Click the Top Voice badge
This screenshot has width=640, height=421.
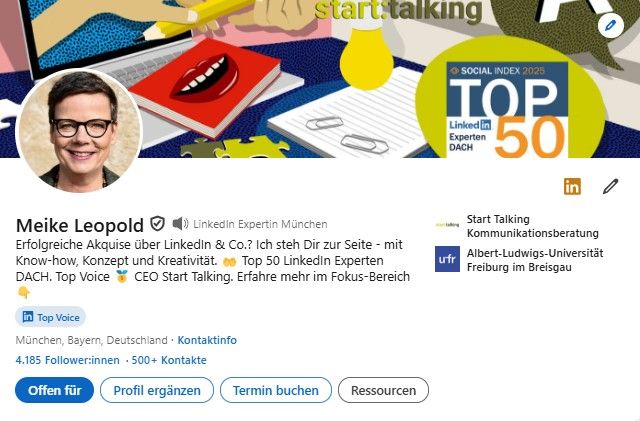point(50,317)
